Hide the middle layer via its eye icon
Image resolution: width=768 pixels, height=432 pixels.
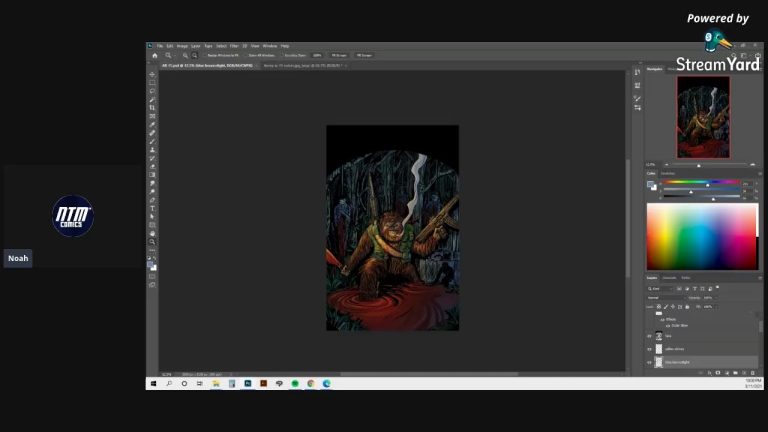pyautogui.click(x=649, y=349)
